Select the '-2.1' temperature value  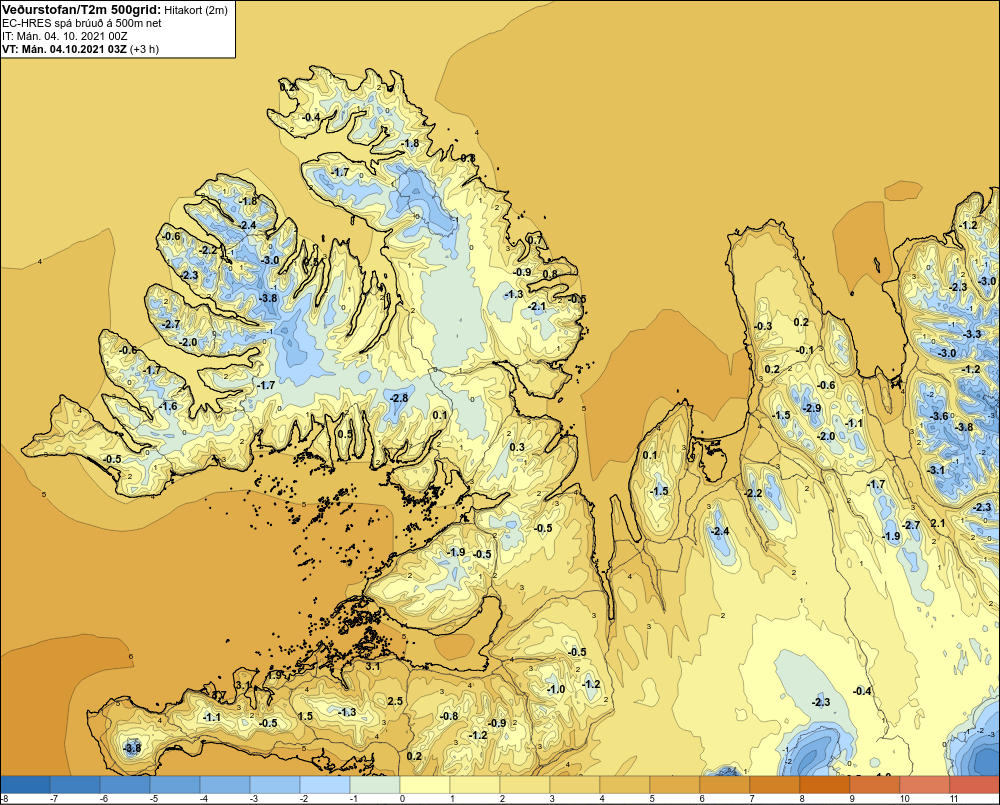coord(537,307)
